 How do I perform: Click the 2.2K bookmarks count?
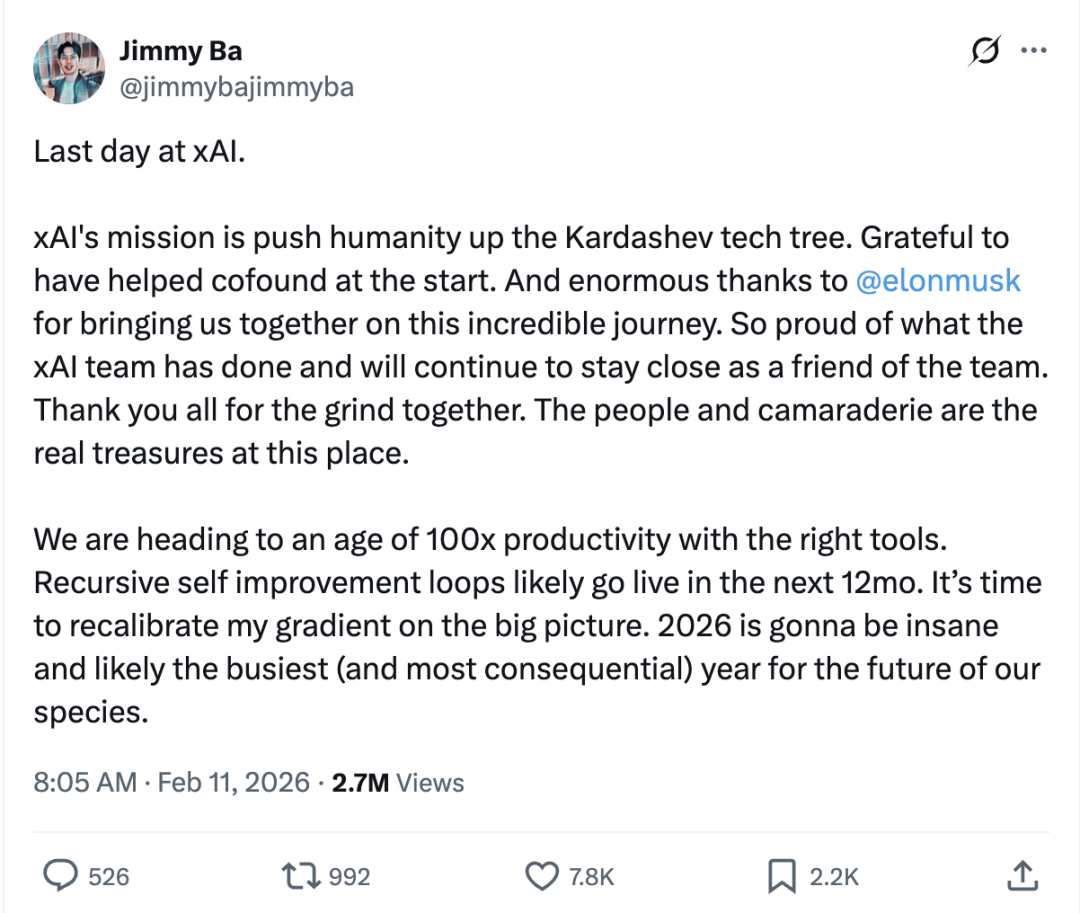tap(834, 877)
